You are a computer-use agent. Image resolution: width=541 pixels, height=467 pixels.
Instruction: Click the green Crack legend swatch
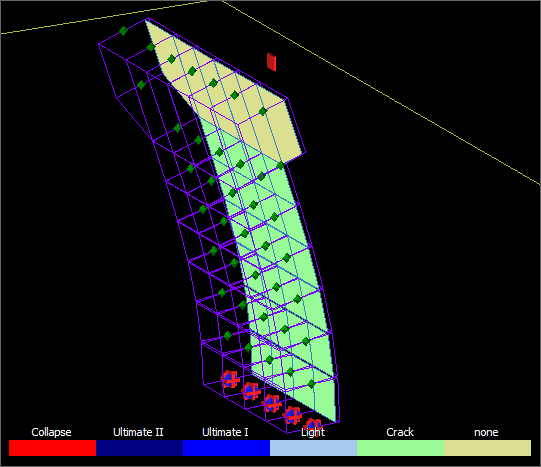click(400, 448)
